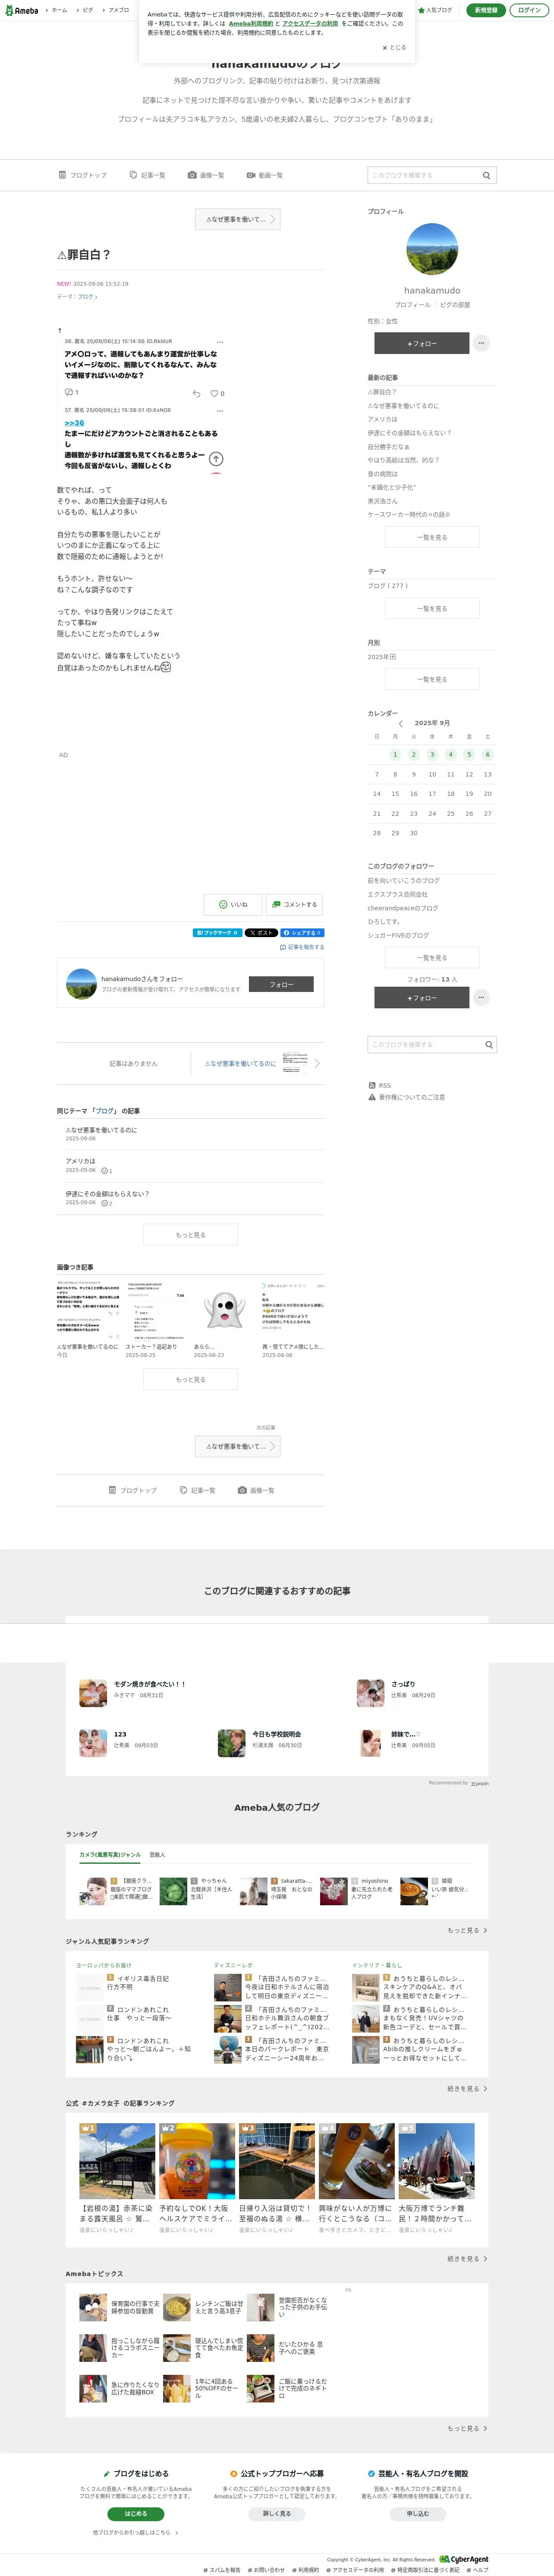The height and width of the screenshot is (2576, 554).
Task: Go to previous month in calendar
Action: point(400,723)
